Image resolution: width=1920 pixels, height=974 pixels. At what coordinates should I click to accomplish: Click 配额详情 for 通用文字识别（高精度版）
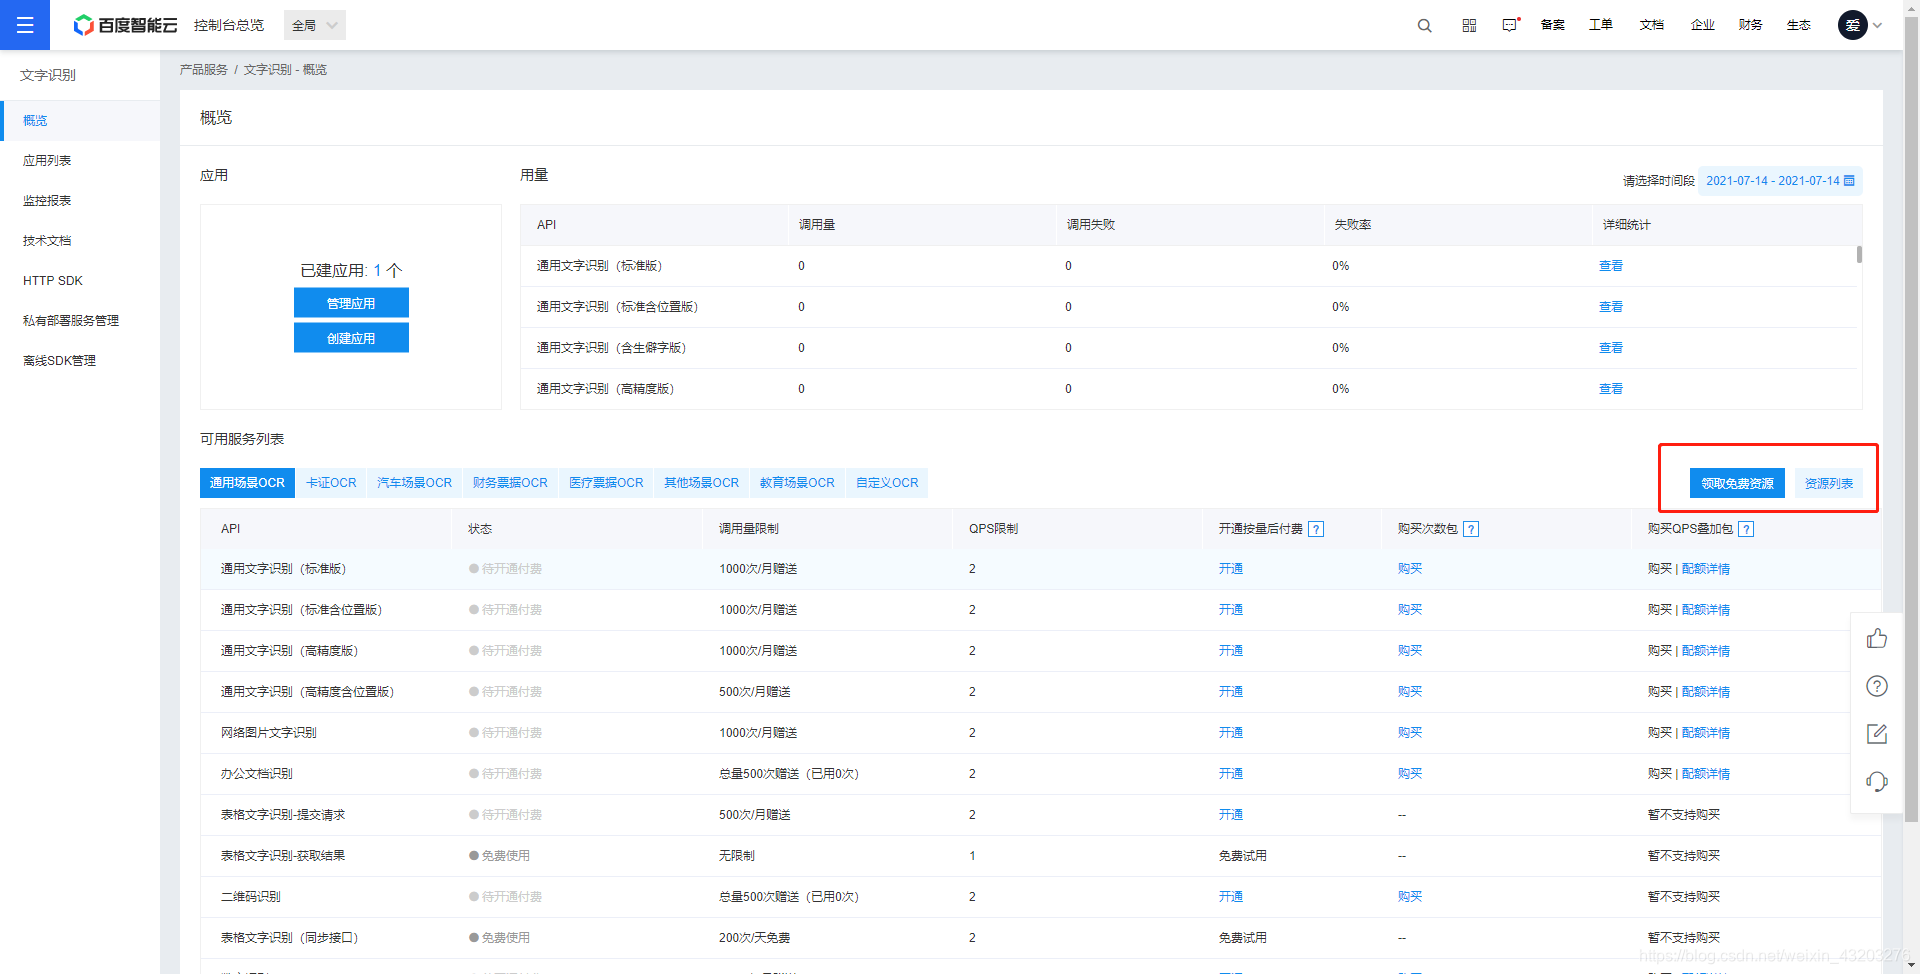[x=1706, y=651]
